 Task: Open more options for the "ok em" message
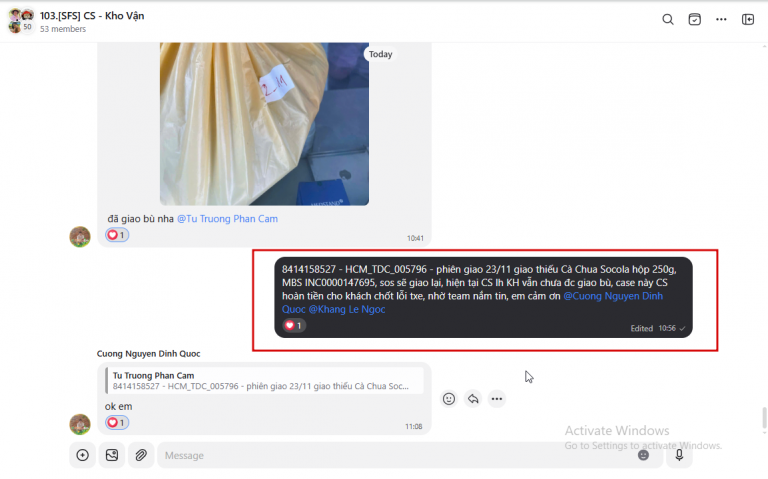[497, 399]
